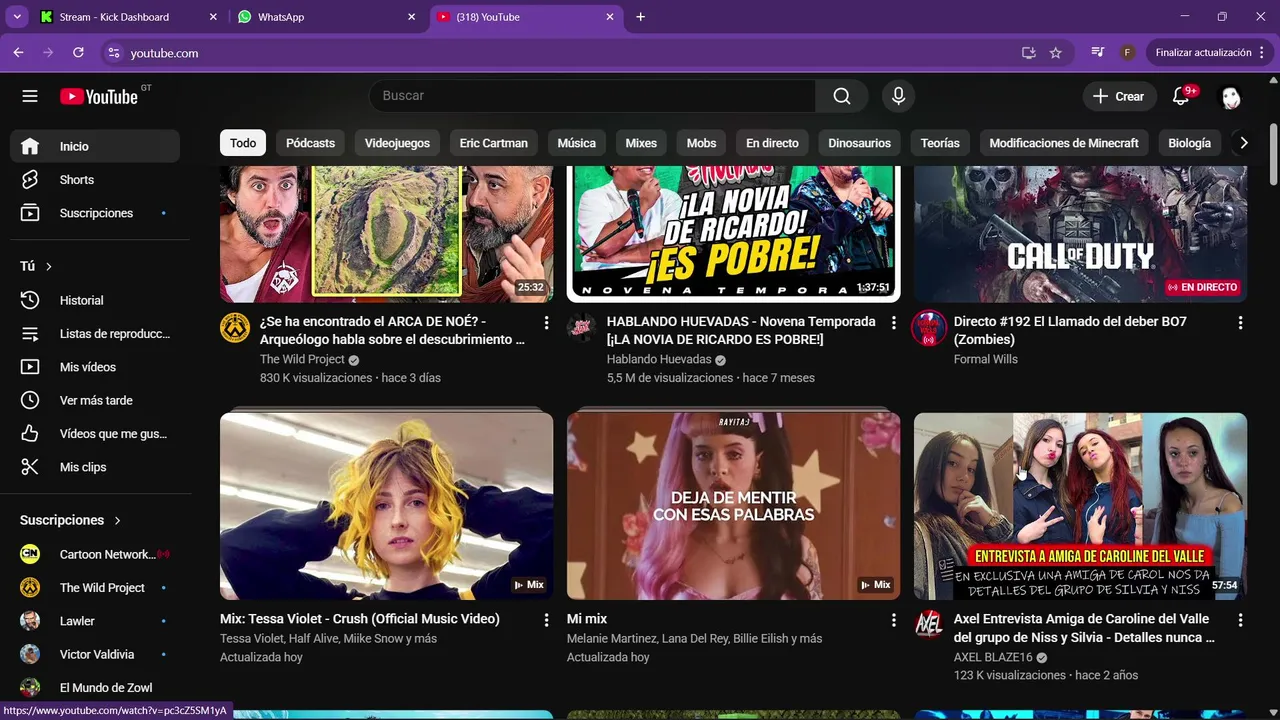Open Victor Valdivia subscription channel
The width and height of the screenshot is (1280, 720).
(95, 654)
